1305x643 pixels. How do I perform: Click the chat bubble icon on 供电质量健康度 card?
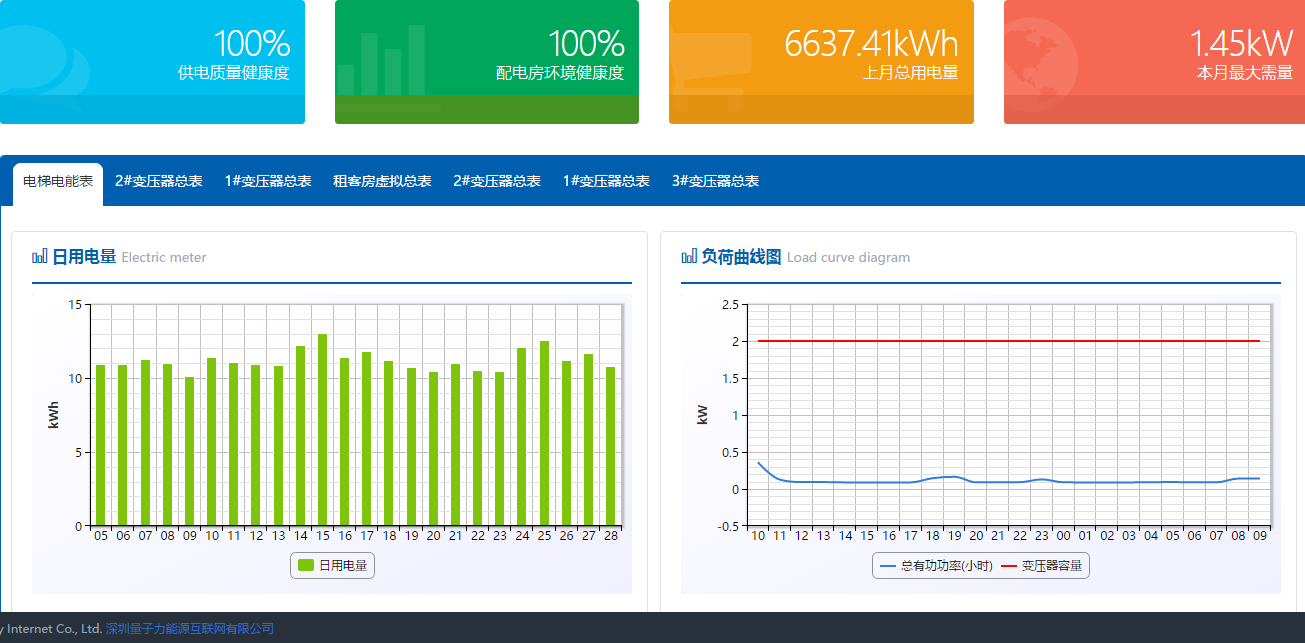pyautogui.click(x=40, y=62)
